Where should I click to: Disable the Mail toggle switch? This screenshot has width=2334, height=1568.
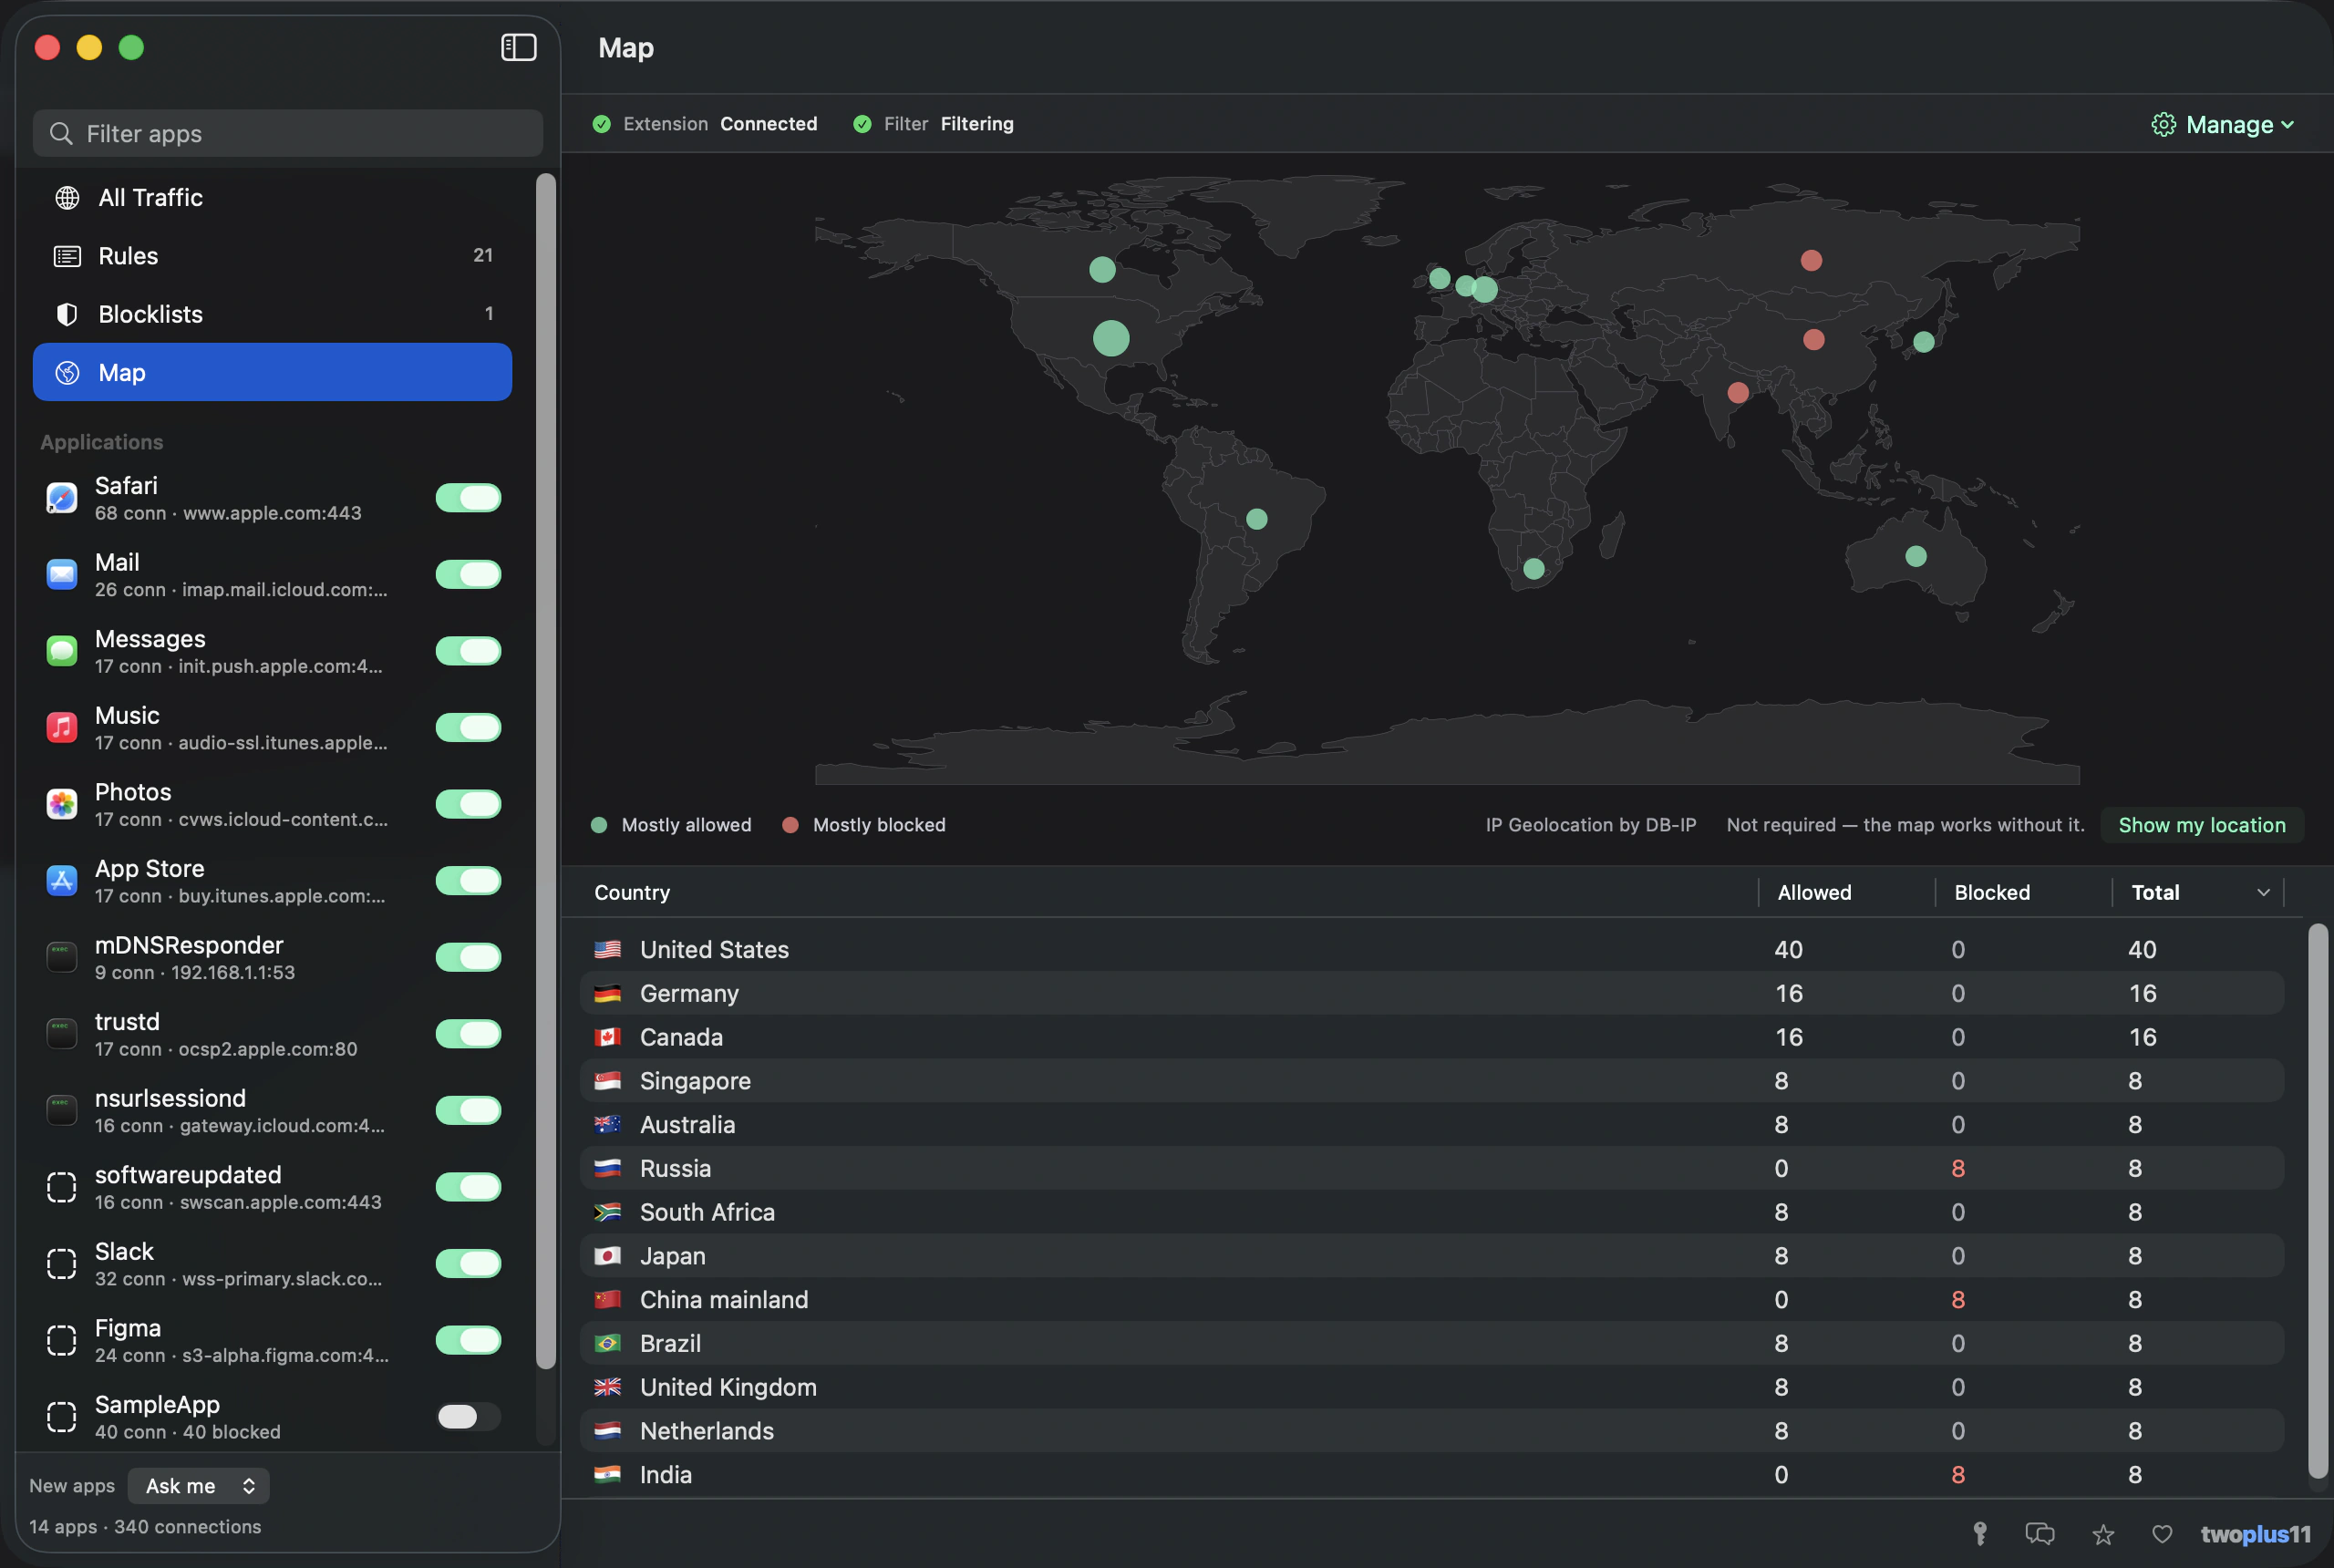(468, 574)
